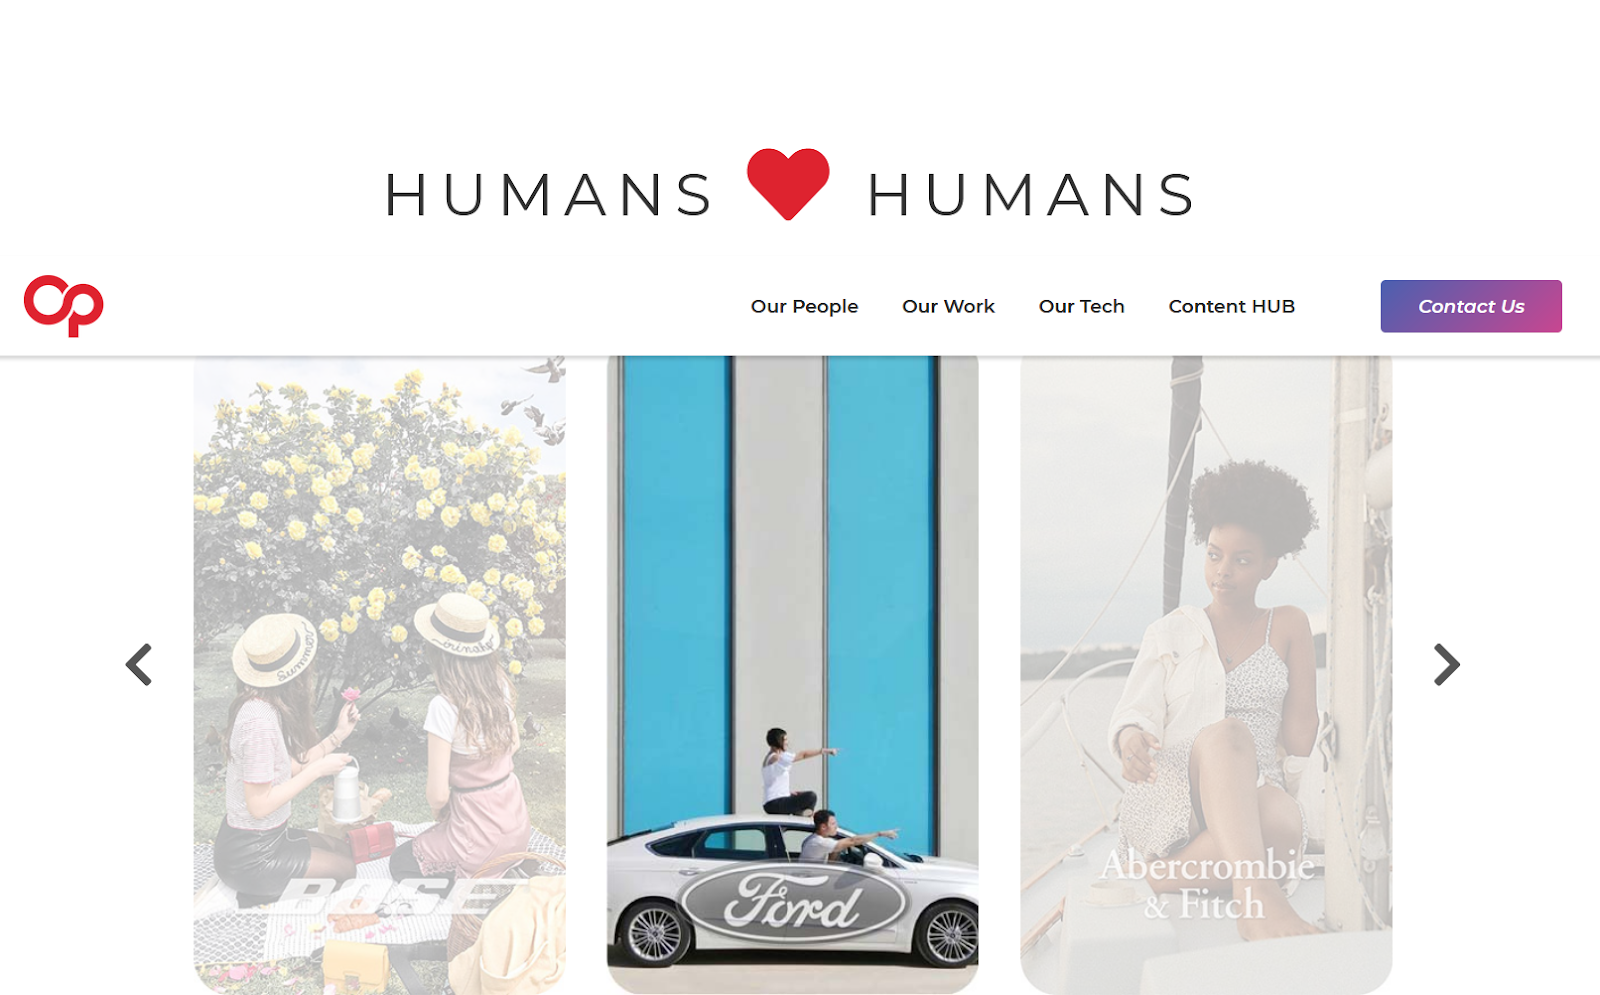The image size is (1600, 995).
Task: Open the Bose picnic campaign card
Action: [x=380, y=675]
